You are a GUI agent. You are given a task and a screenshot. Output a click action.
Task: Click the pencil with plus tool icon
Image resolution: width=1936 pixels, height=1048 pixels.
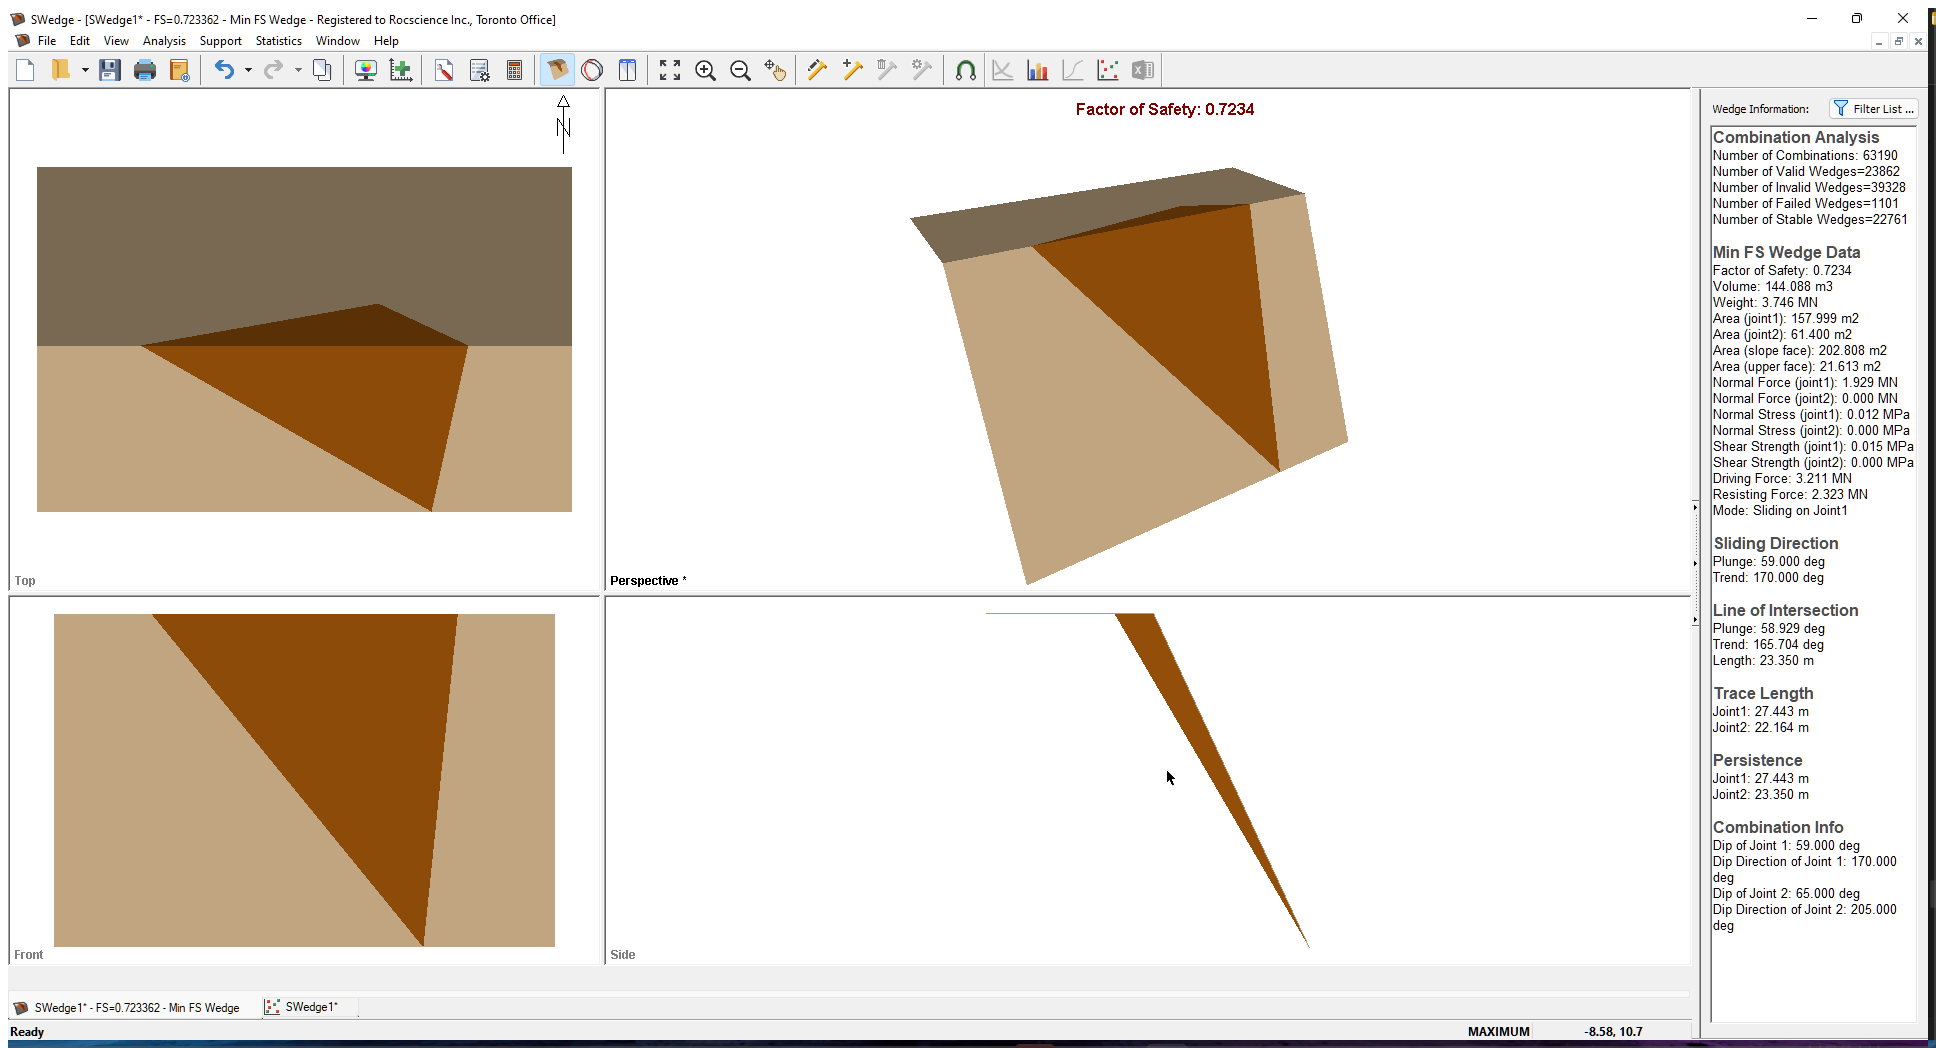[852, 70]
